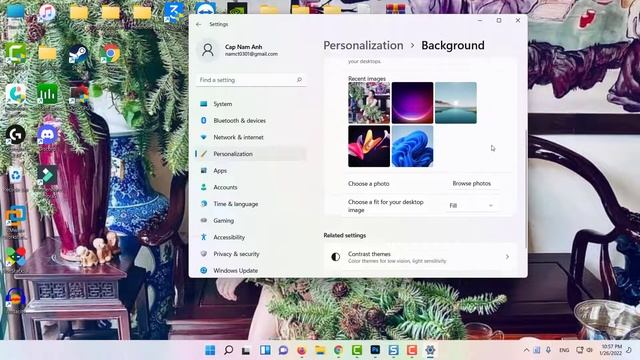Viewport: 640px width, 360px height.
Task: Click the Time & language globe icon
Action: [x=204, y=204]
